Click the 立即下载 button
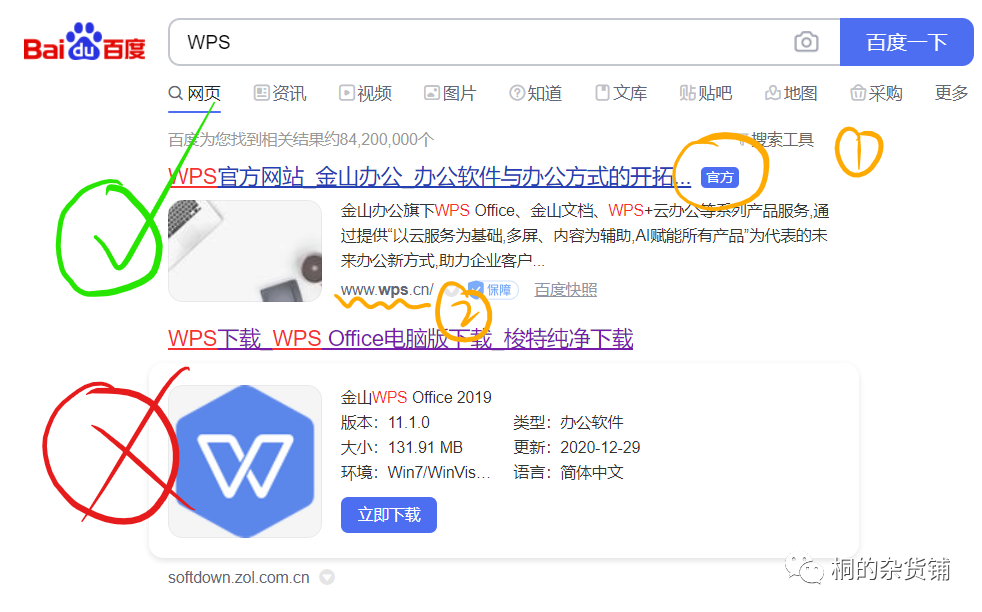Image resolution: width=982 pixels, height=612 pixels. point(389,515)
